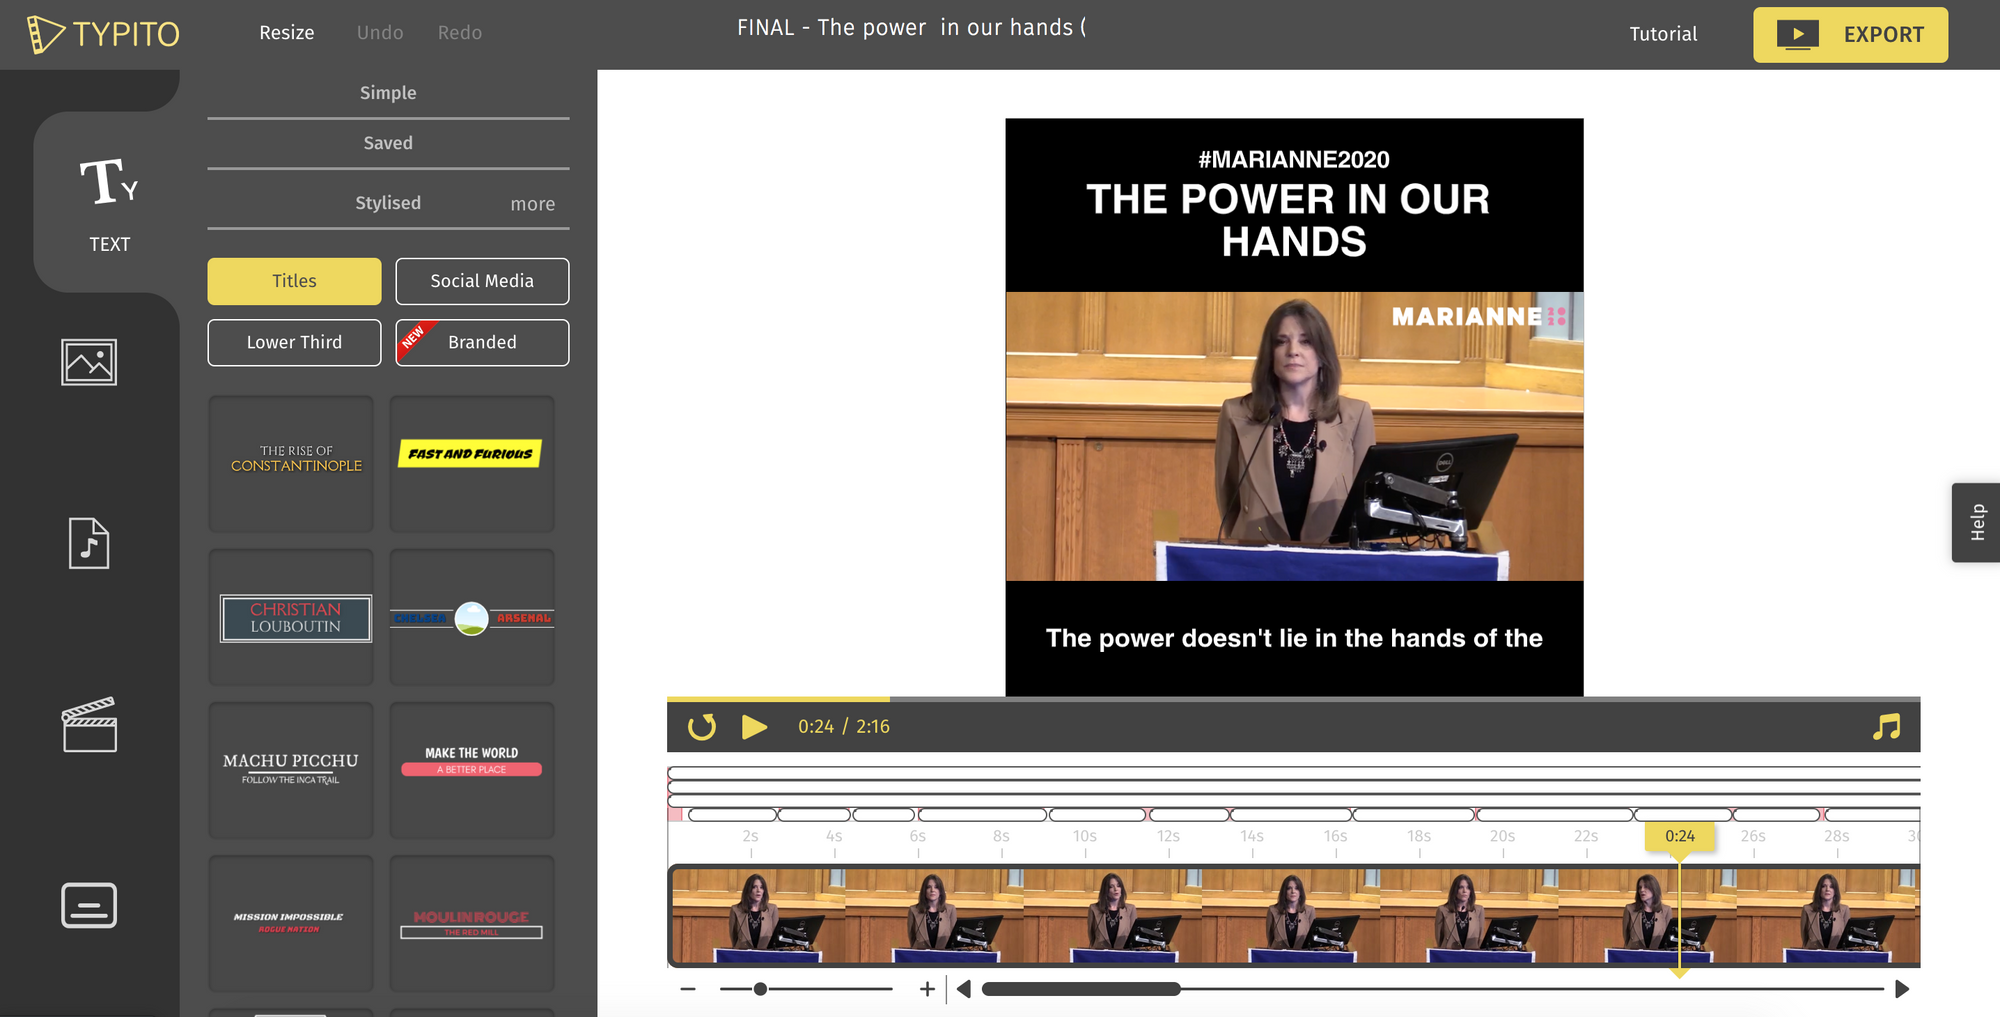Viewport: 2000px width, 1017px height.
Task: Click the 20s mark on timeline ruler
Action: 1502,836
